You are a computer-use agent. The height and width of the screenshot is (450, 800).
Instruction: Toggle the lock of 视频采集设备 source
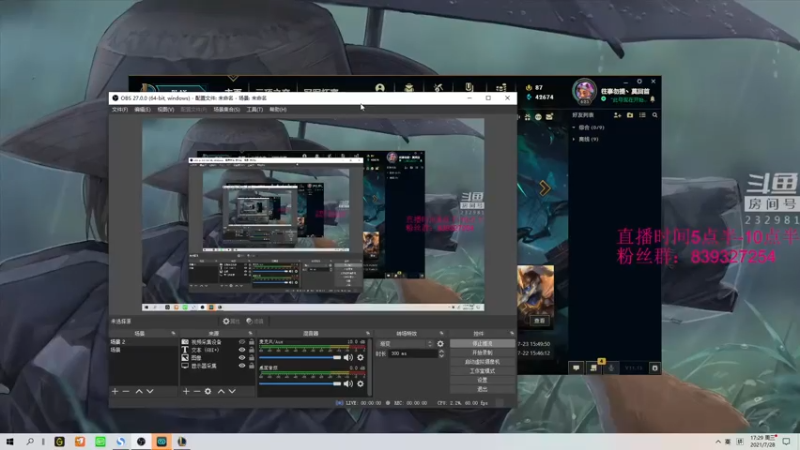pyautogui.click(x=252, y=342)
